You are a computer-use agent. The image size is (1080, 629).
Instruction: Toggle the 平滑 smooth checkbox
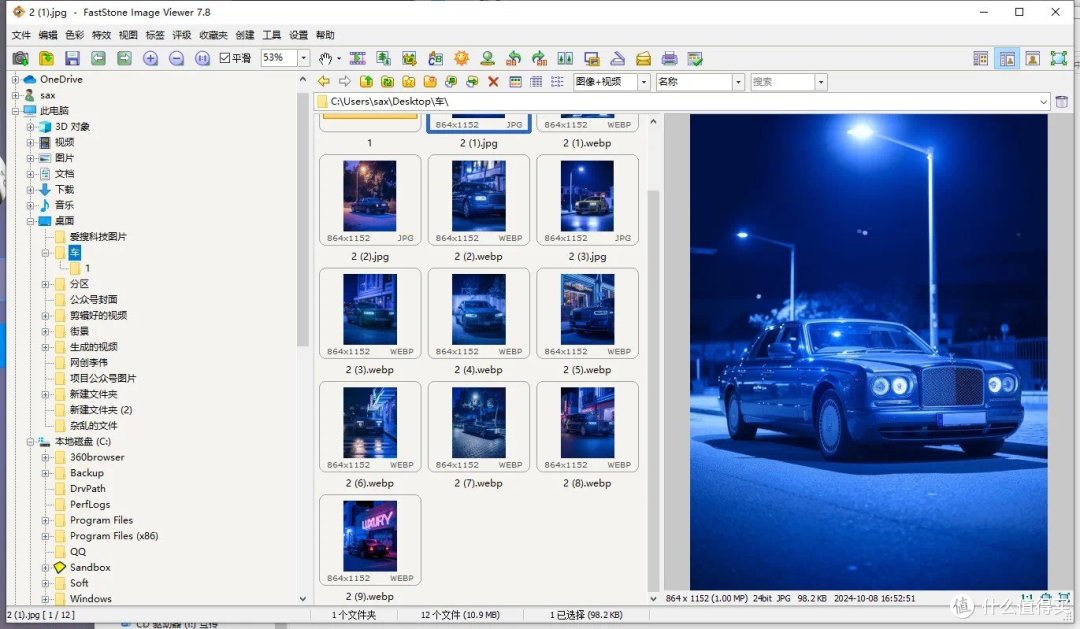pos(225,59)
